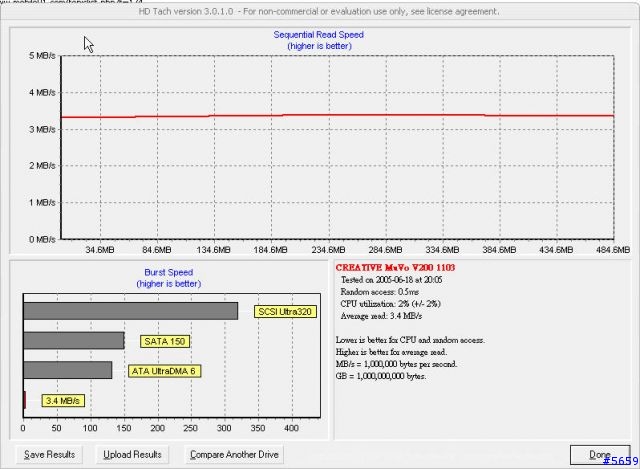The height and width of the screenshot is (469, 640).
Task: Click the 384.6MB x-axis label
Action: [x=499, y=249]
